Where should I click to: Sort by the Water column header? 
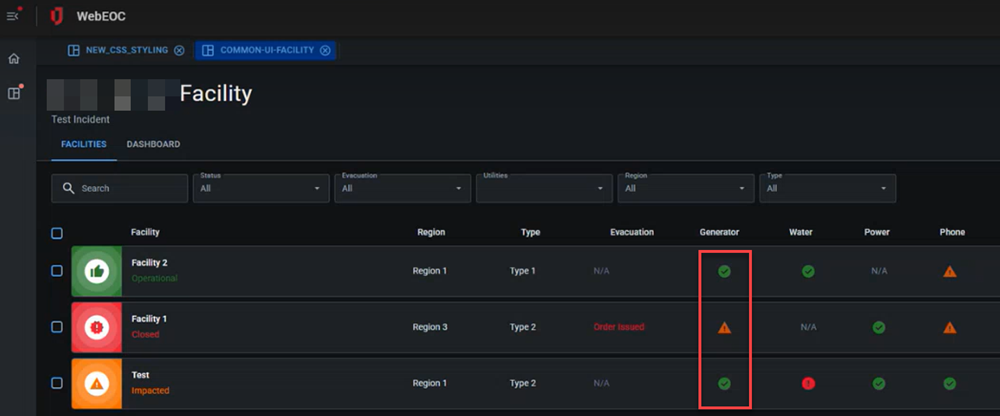coord(800,232)
